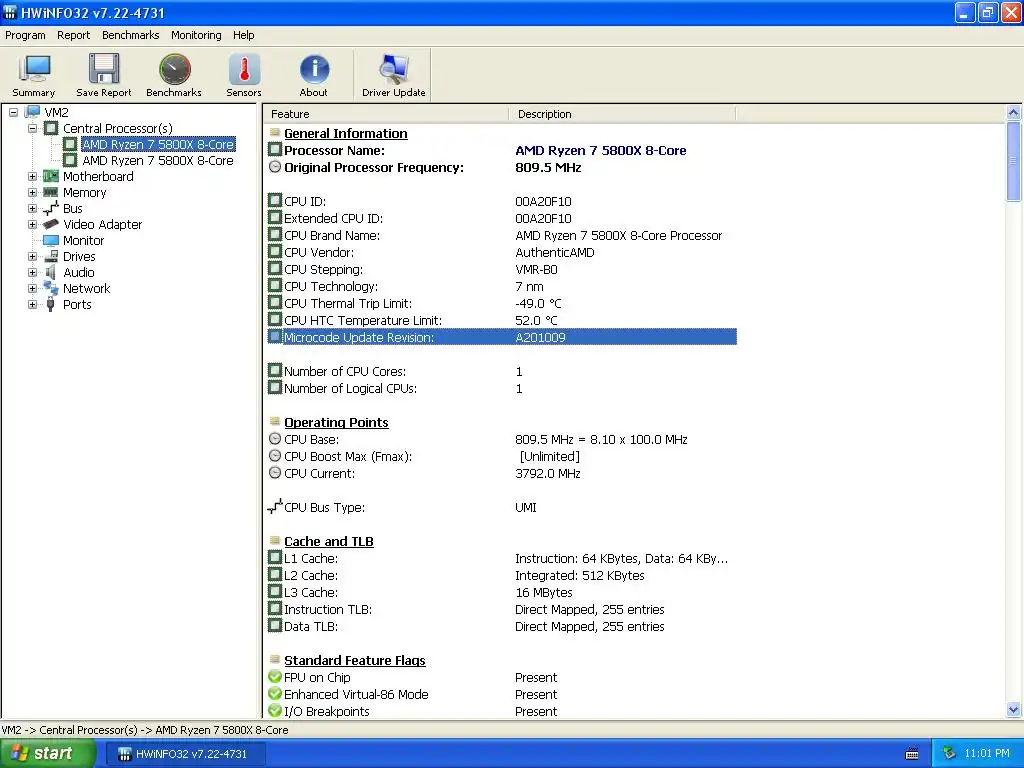Click the Central Processor(s) chip icon

[x=51, y=129]
